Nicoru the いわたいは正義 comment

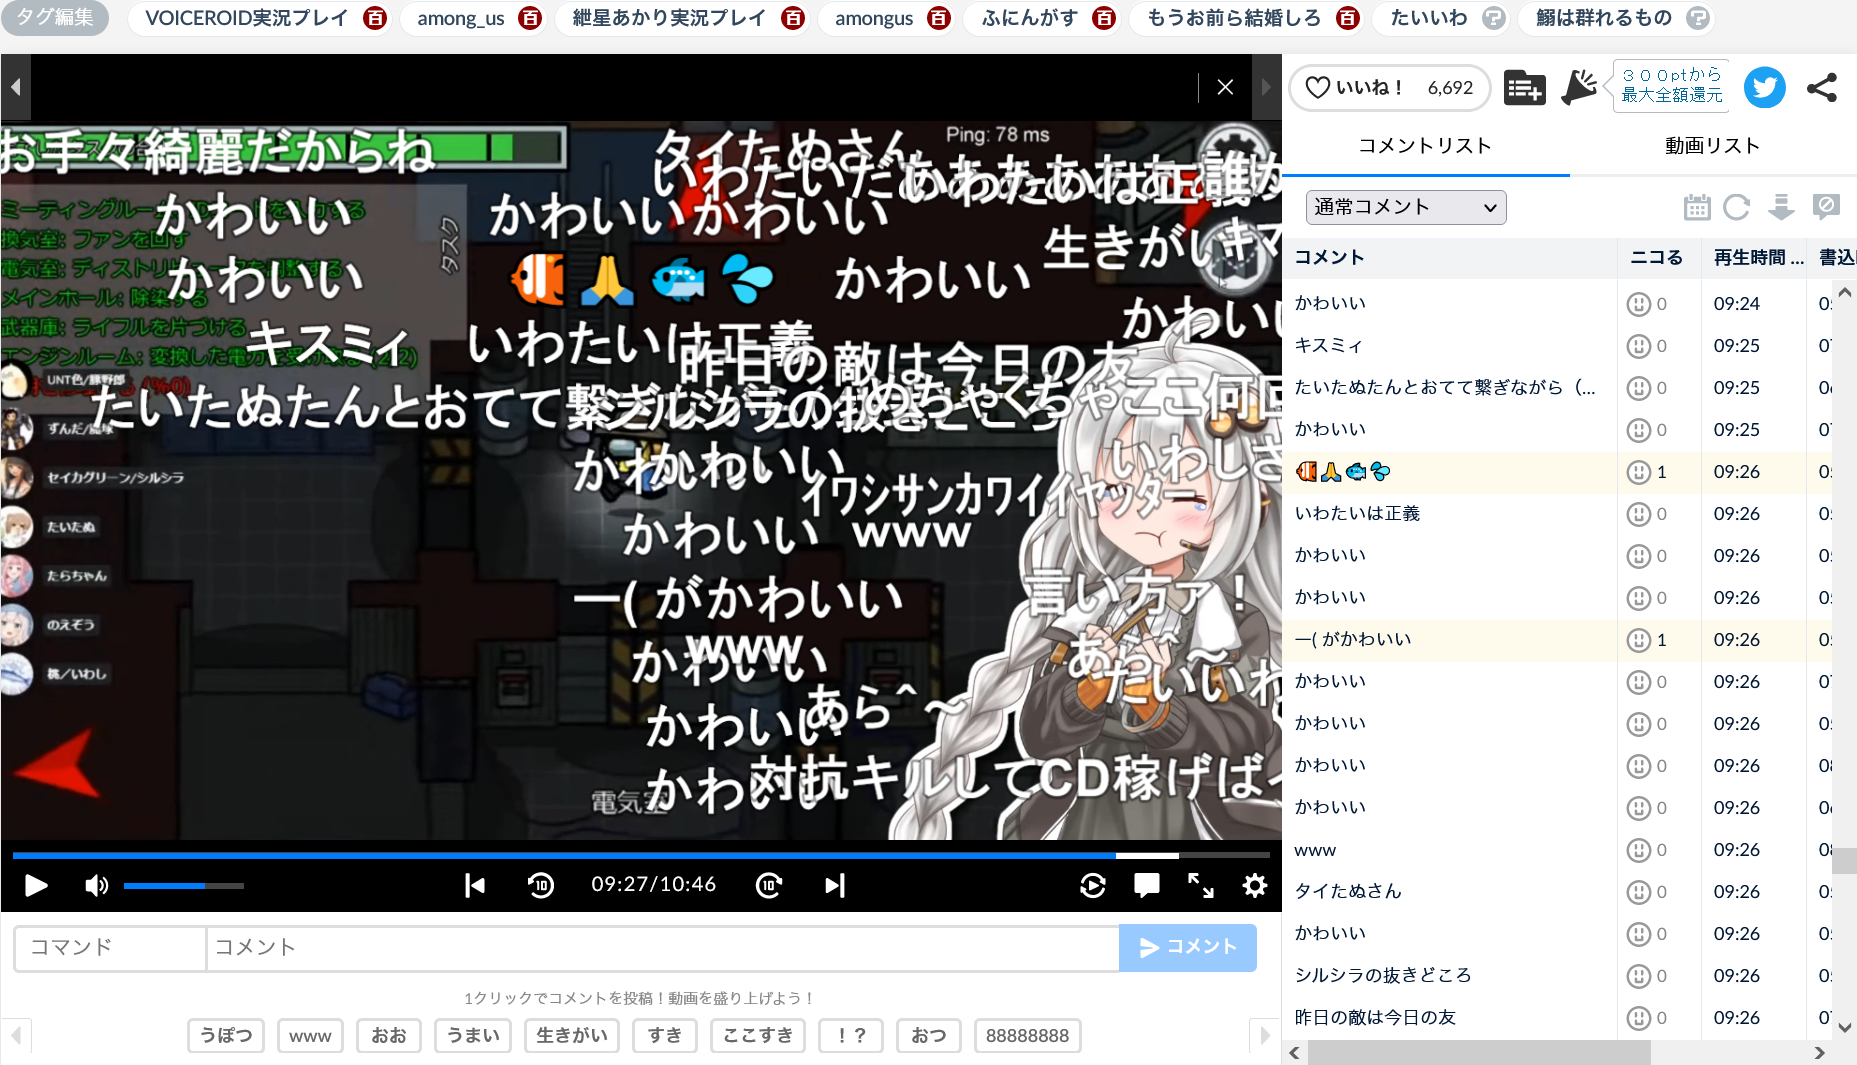tap(1638, 514)
